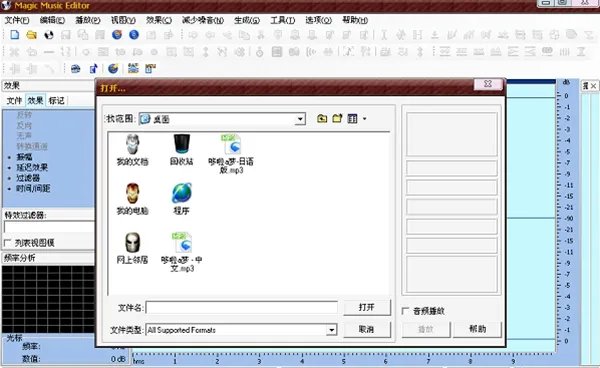Click the 文件名 filename input field
This screenshot has height=368, width=600.
[241, 307]
